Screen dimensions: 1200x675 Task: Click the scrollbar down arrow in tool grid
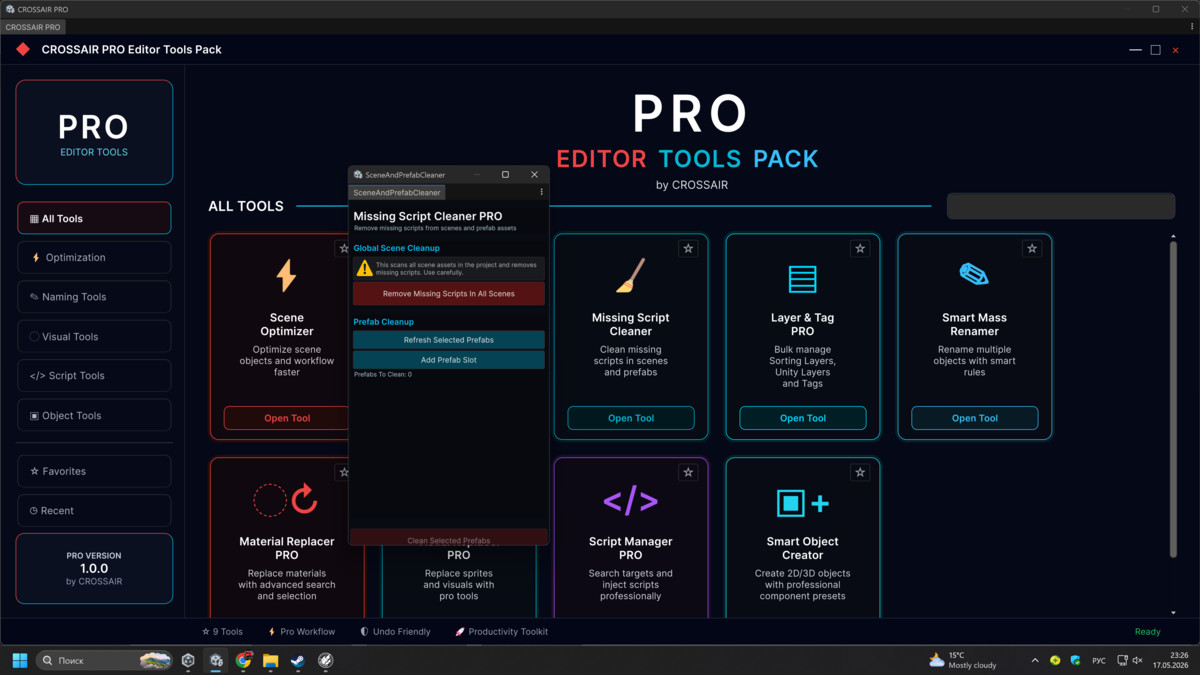coord(1174,612)
